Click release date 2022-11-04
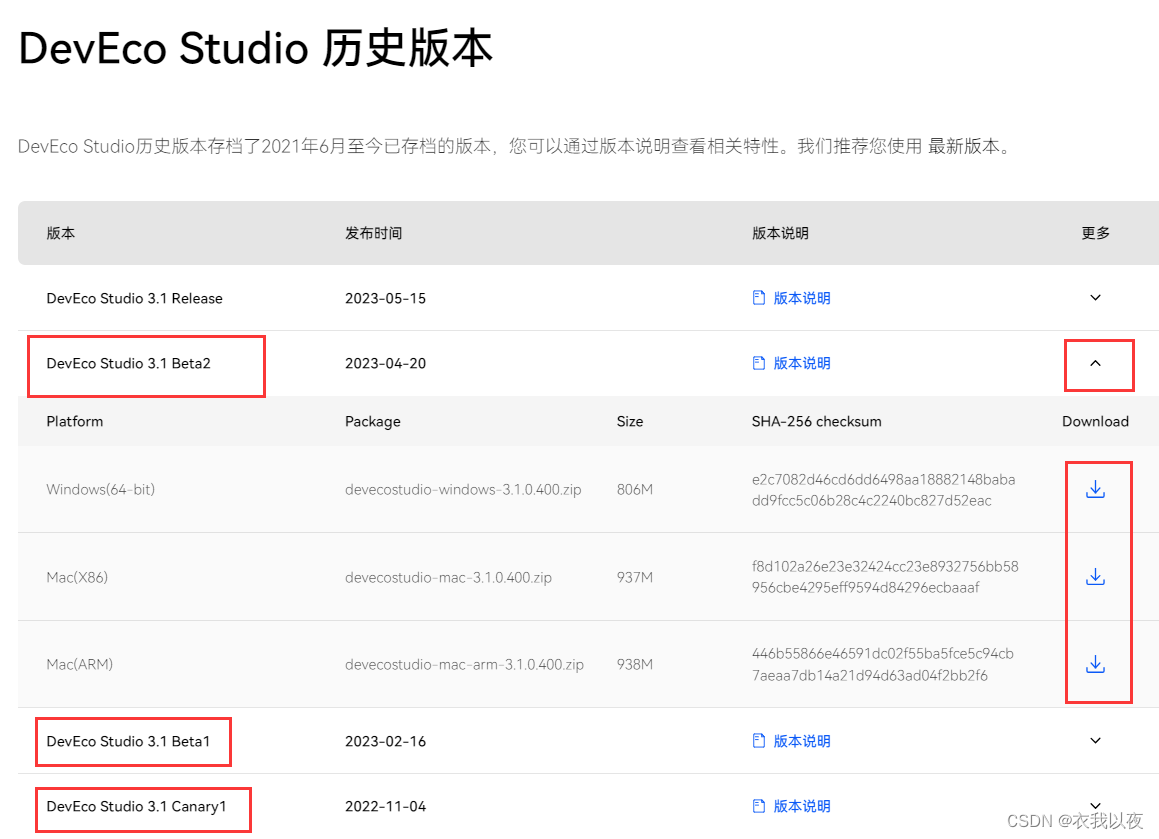This screenshot has height=839, width=1159. pyautogui.click(x=386, y=806)
